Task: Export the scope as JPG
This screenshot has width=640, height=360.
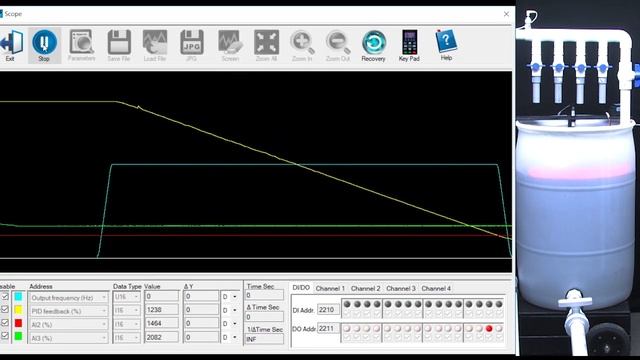Action: tap(191, 46)
